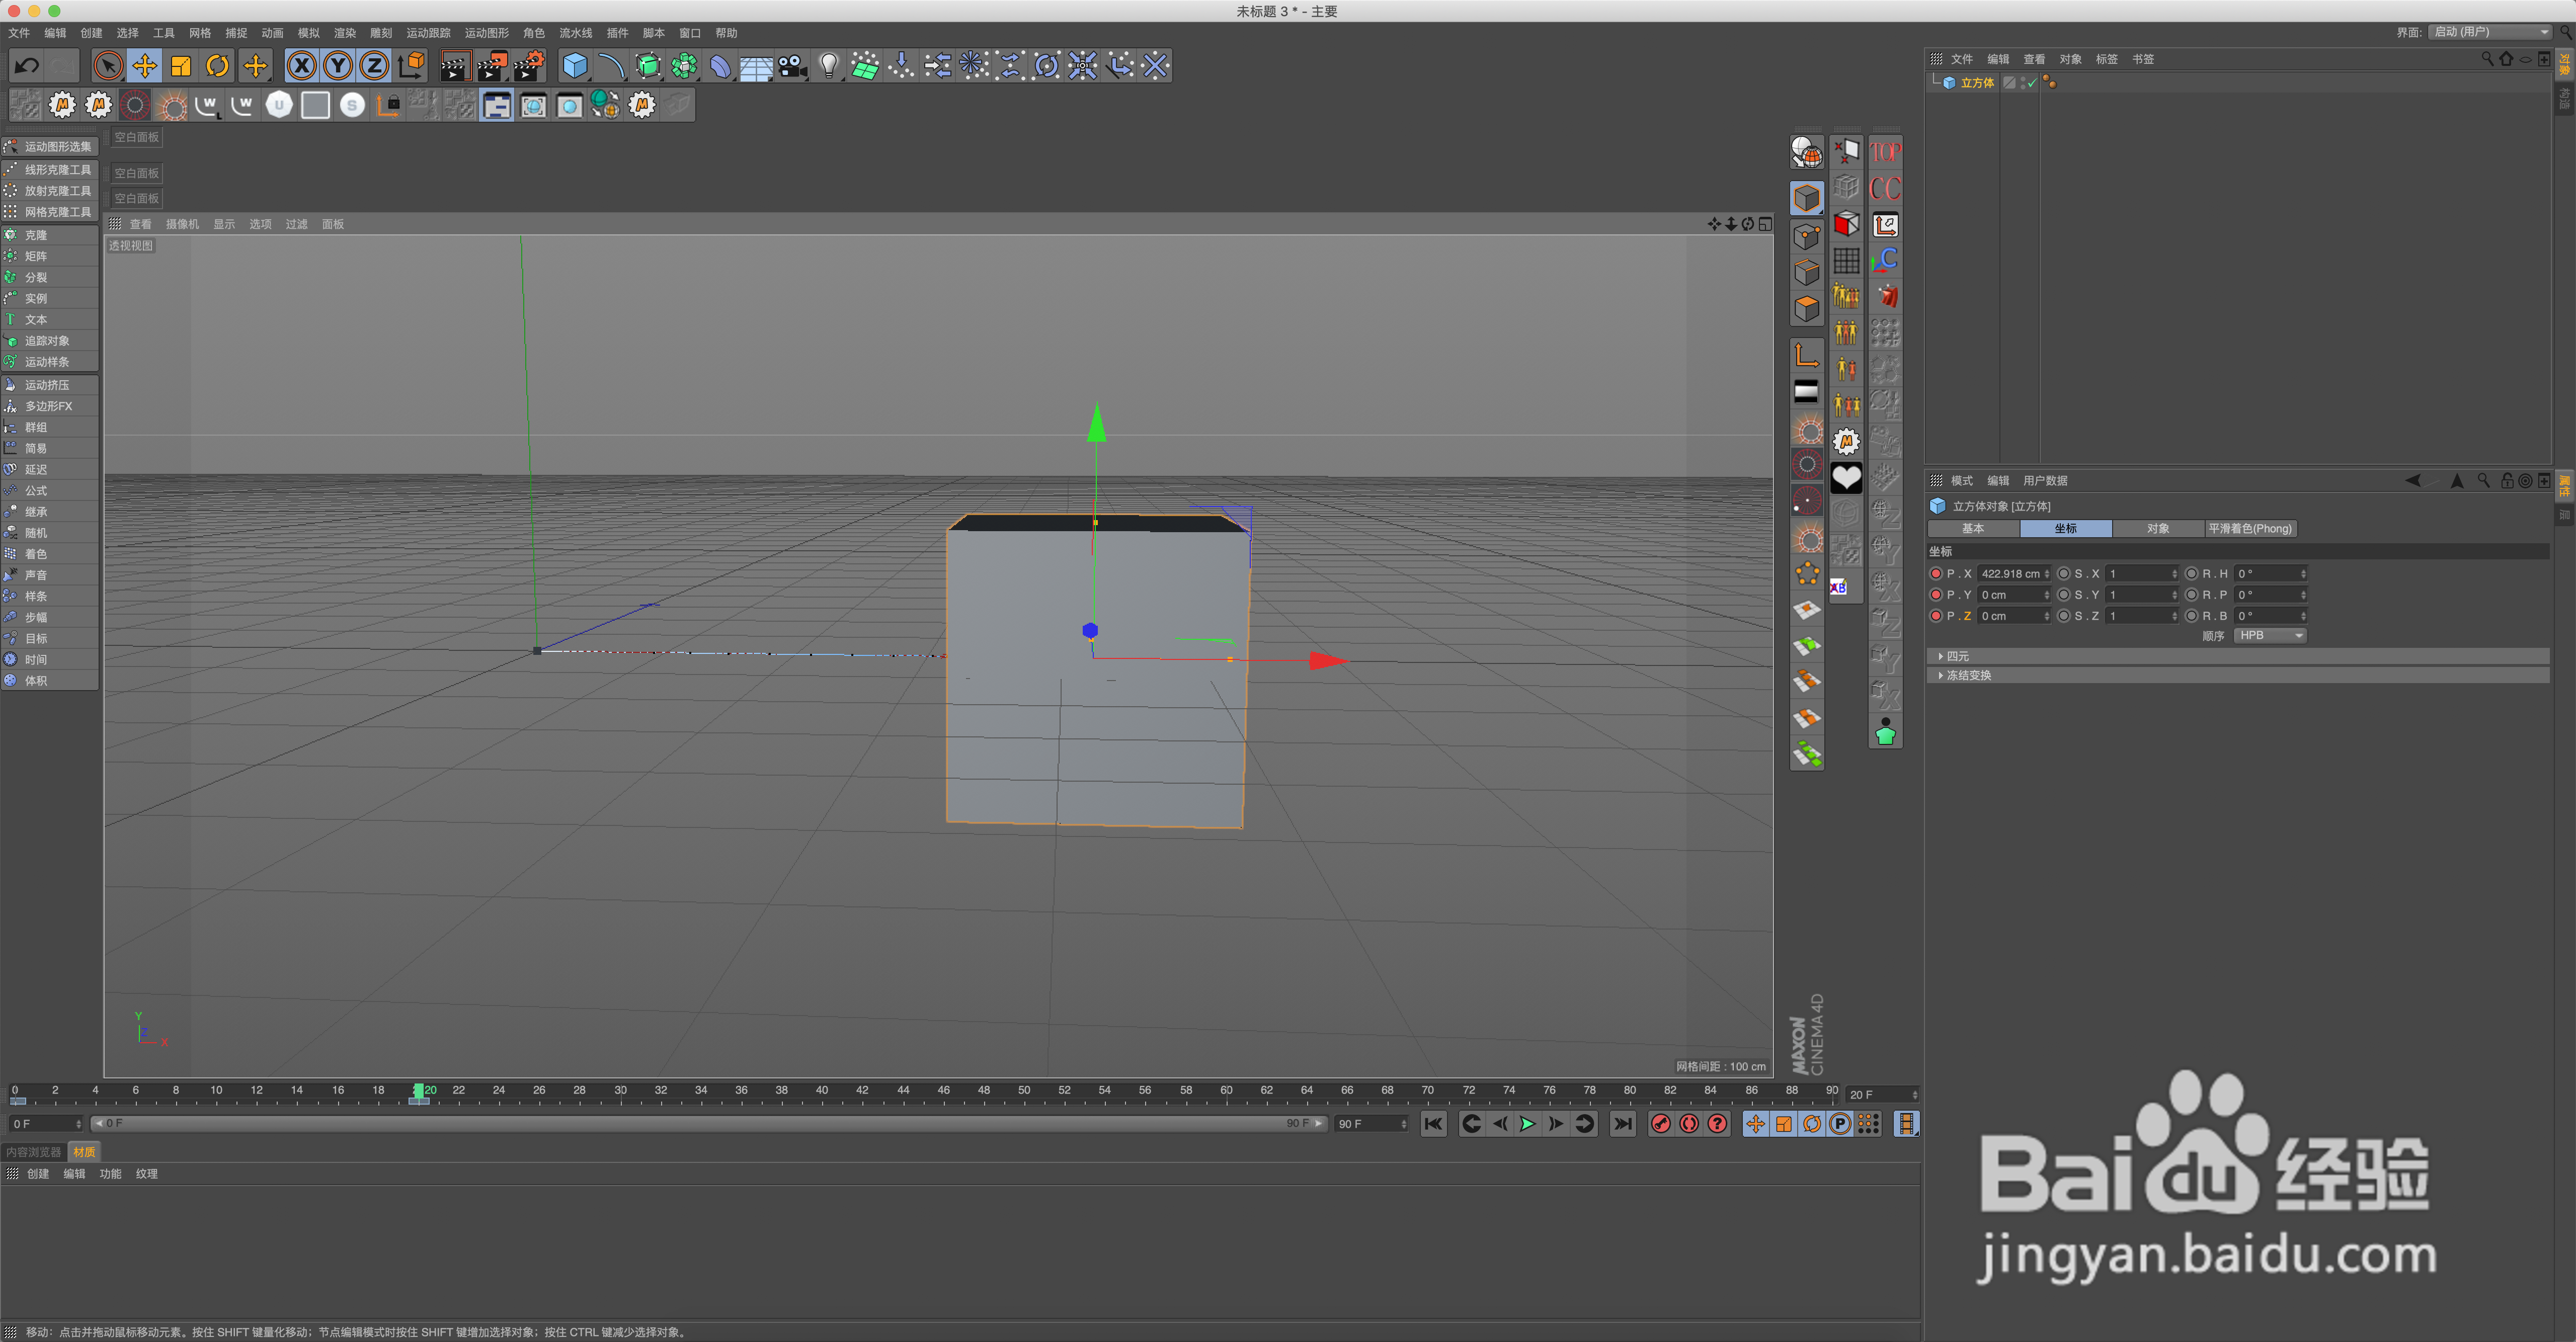Play the animation forwards
This screenshot has width=2576, height=1342.
pyautogui.click(x=1527, y=1124)
